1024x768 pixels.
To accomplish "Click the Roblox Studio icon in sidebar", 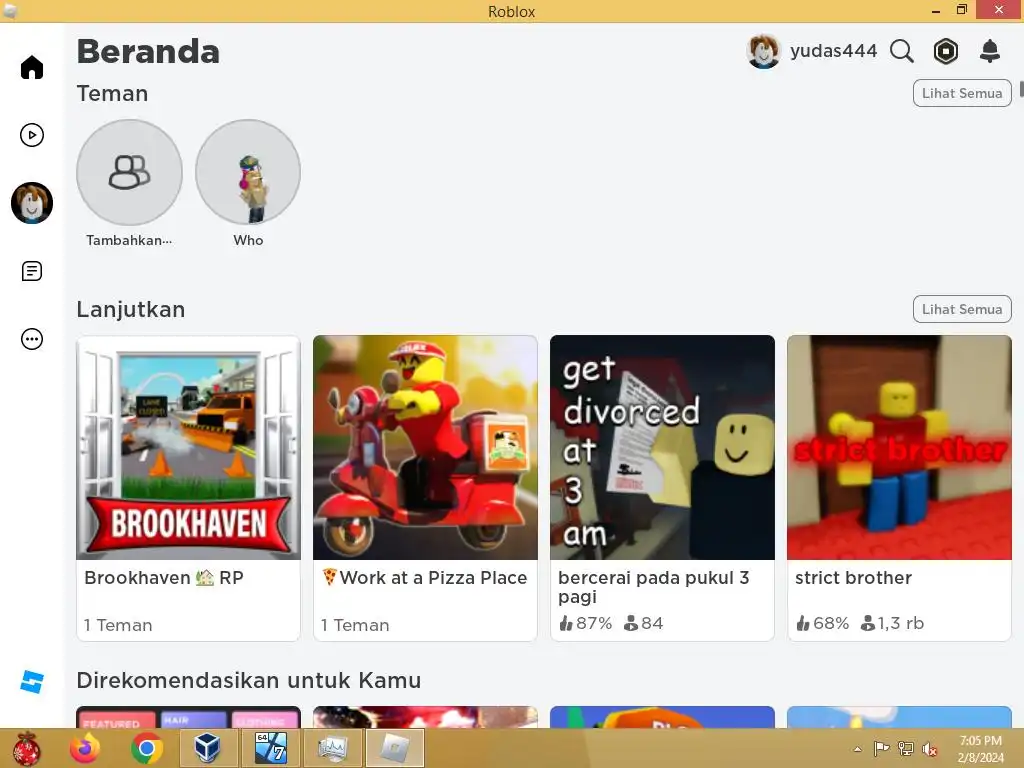I will pos(31,682).
